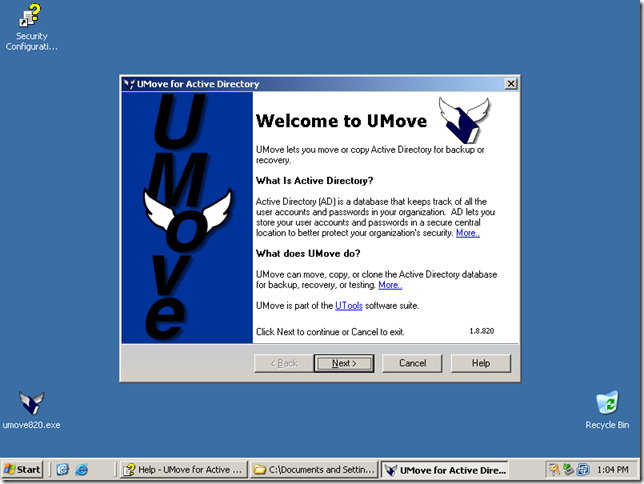Click the UMove winged logo in title bar

tap(129, 84)
